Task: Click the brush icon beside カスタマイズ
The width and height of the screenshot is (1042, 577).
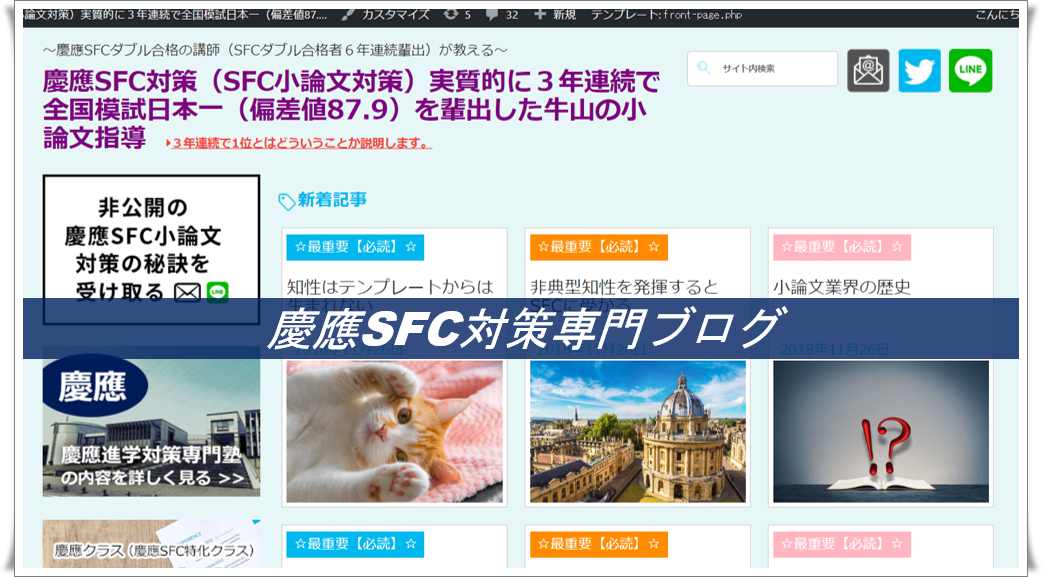Action: 348,15
